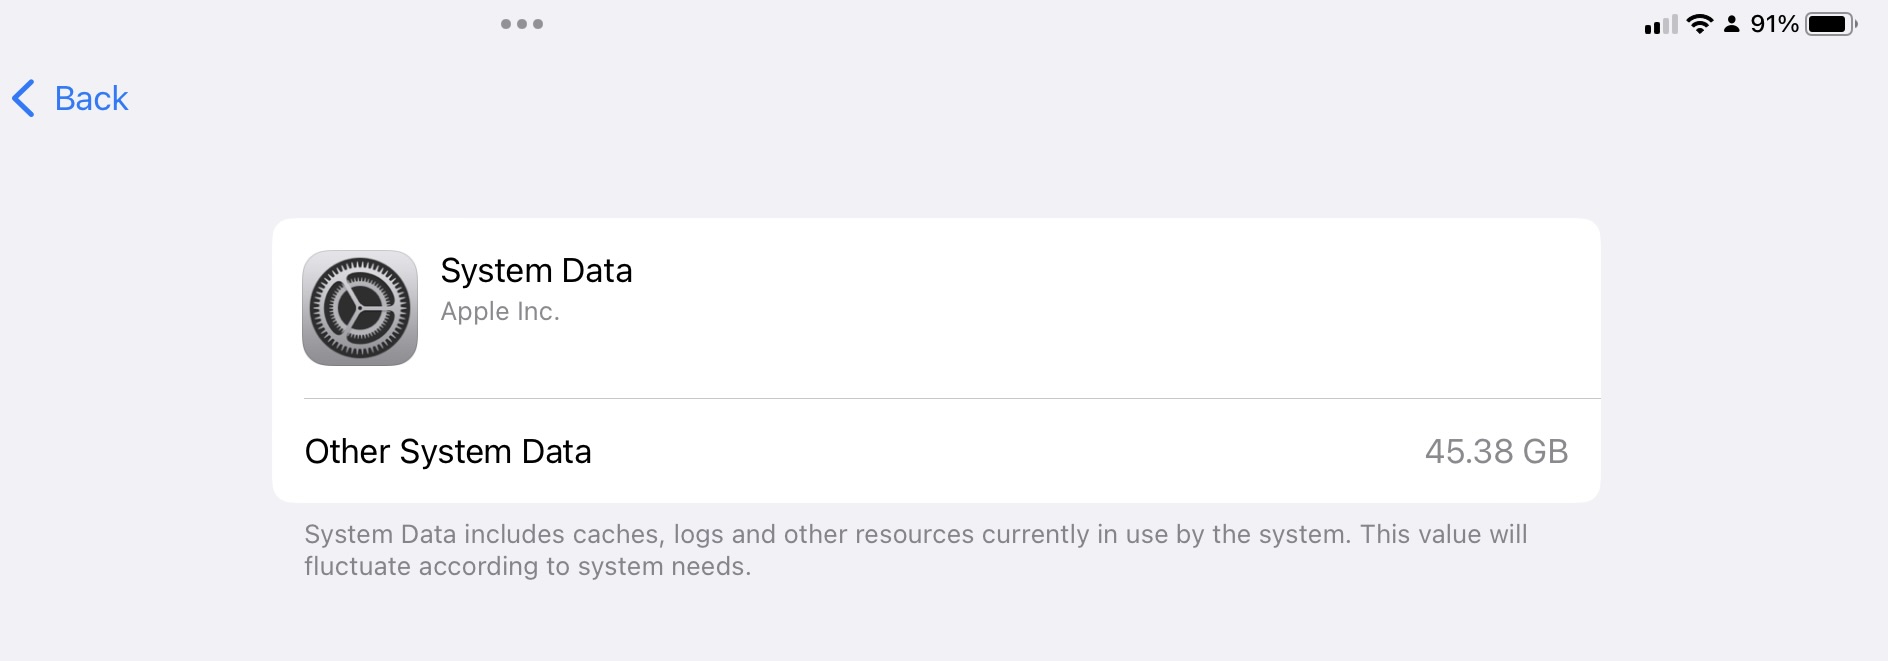This screenshot has width=1888, height=661.
Task: Tap the battery icon in status bar
Action: point(1830,24)
